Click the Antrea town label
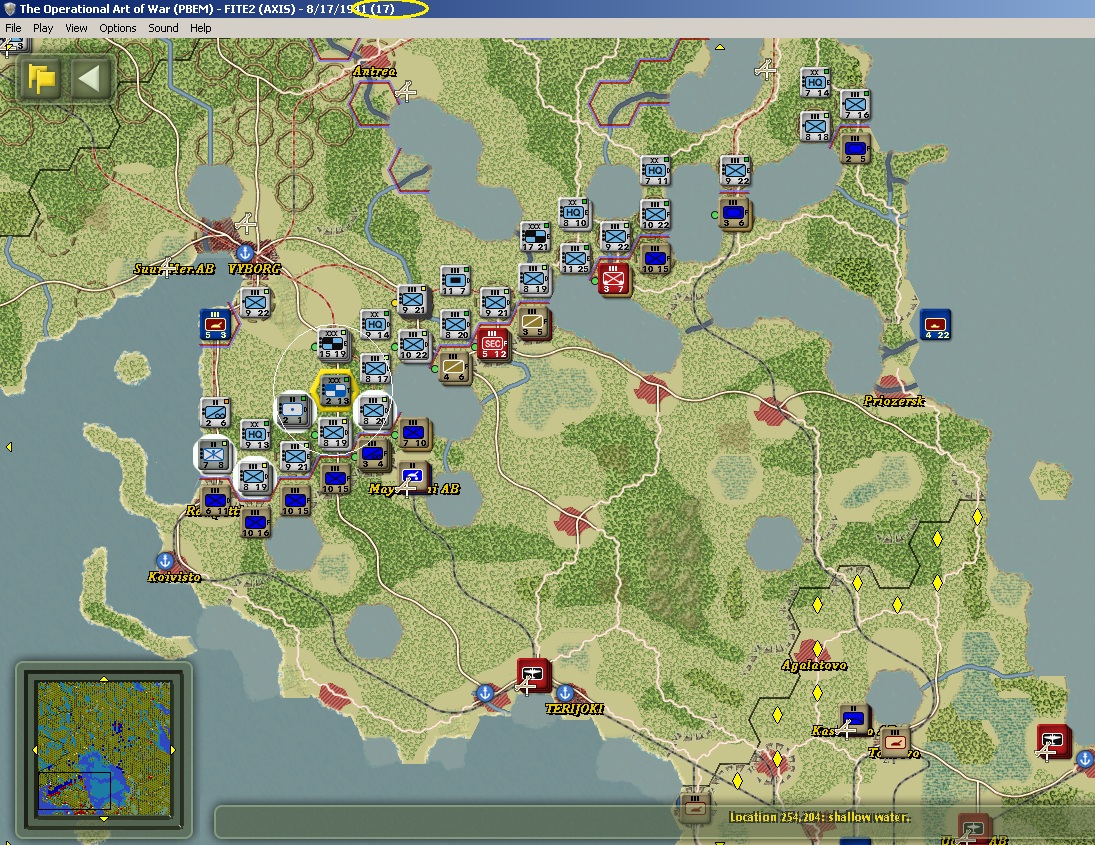 pyautogui.click(x=375, y=71)
